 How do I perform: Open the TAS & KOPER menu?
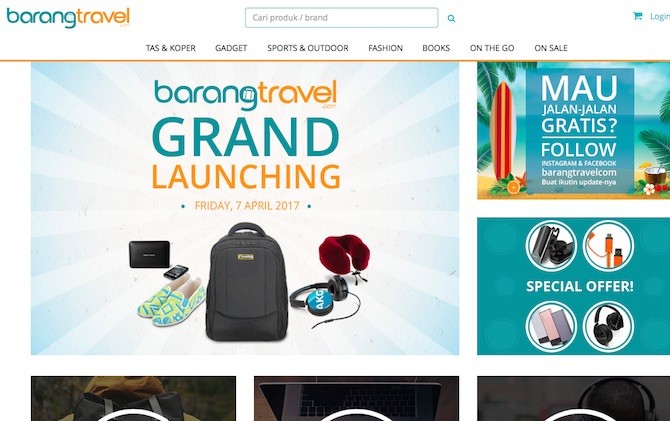(x=170, y=48)
